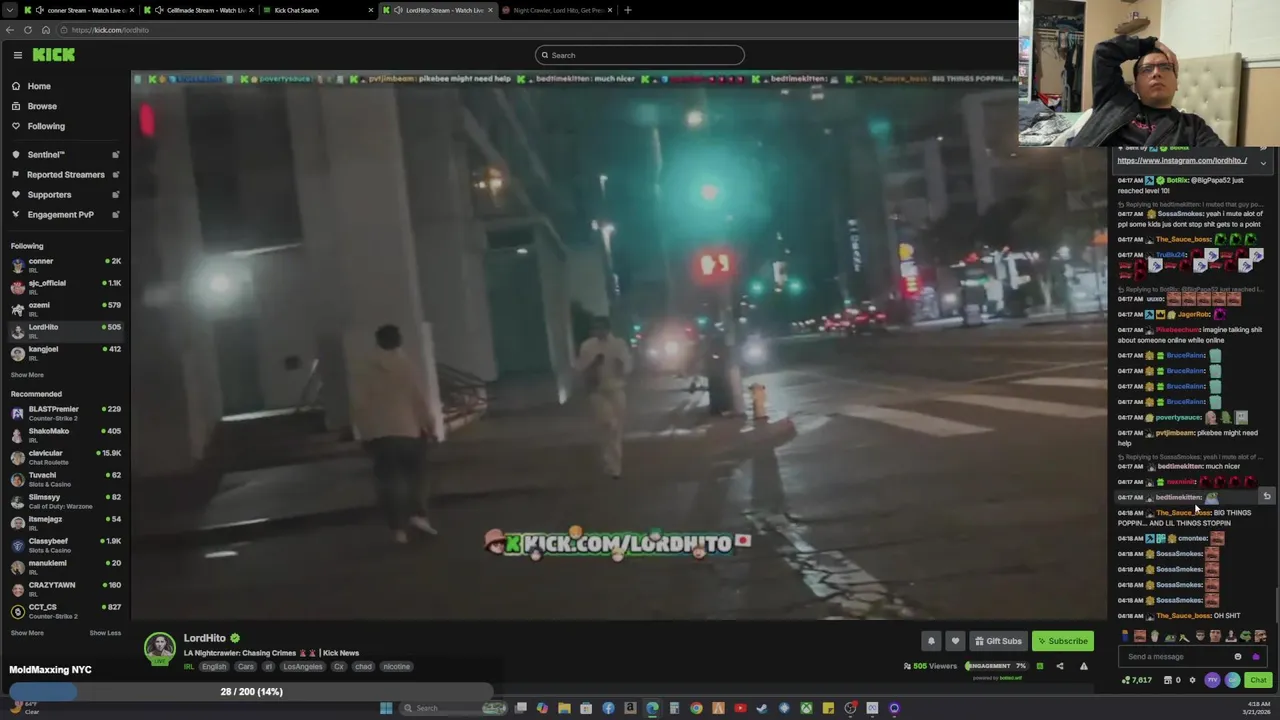Select the LosAngeles tag
This screenshot has width=1280, height=720.
pos(302,666)
